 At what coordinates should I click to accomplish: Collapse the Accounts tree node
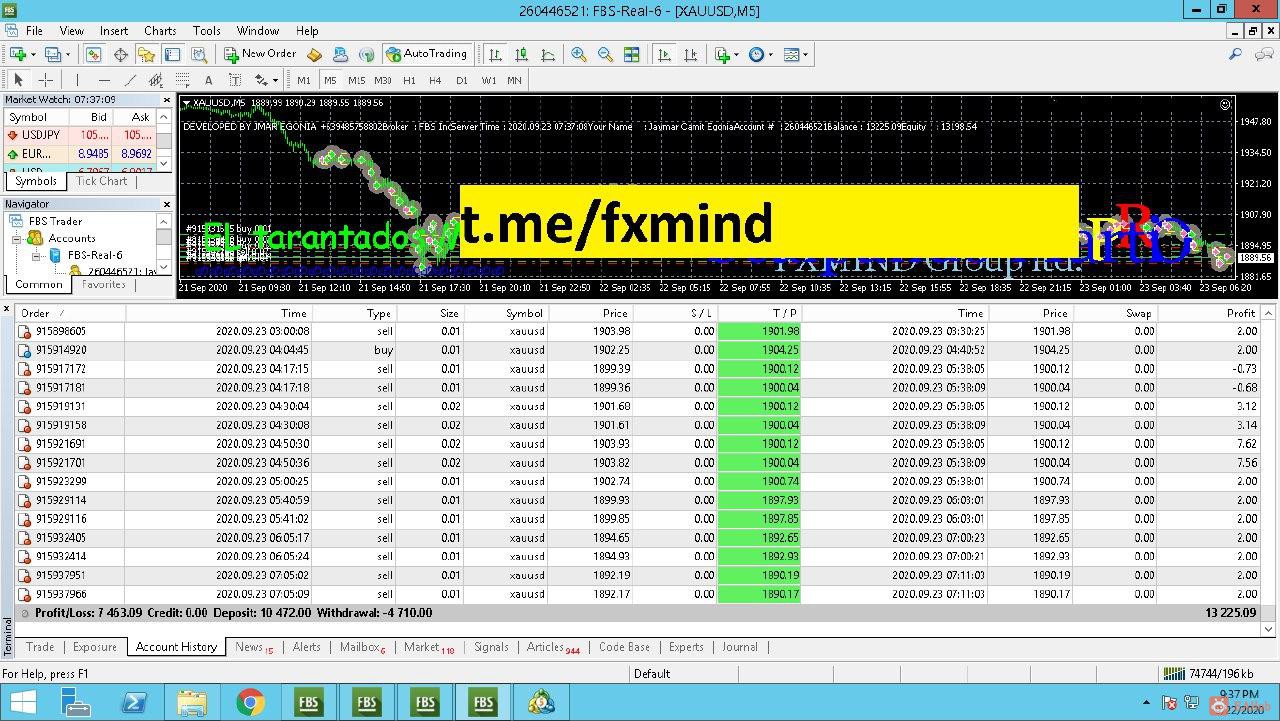click(17, 238)
